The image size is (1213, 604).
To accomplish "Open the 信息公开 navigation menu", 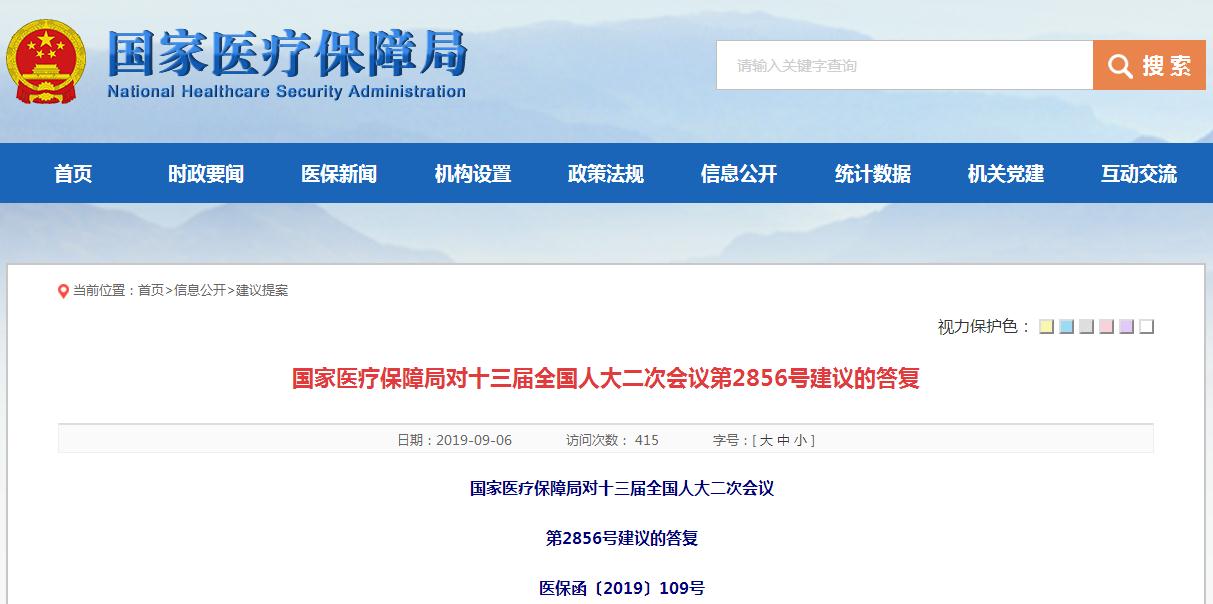I will [736, 172].
